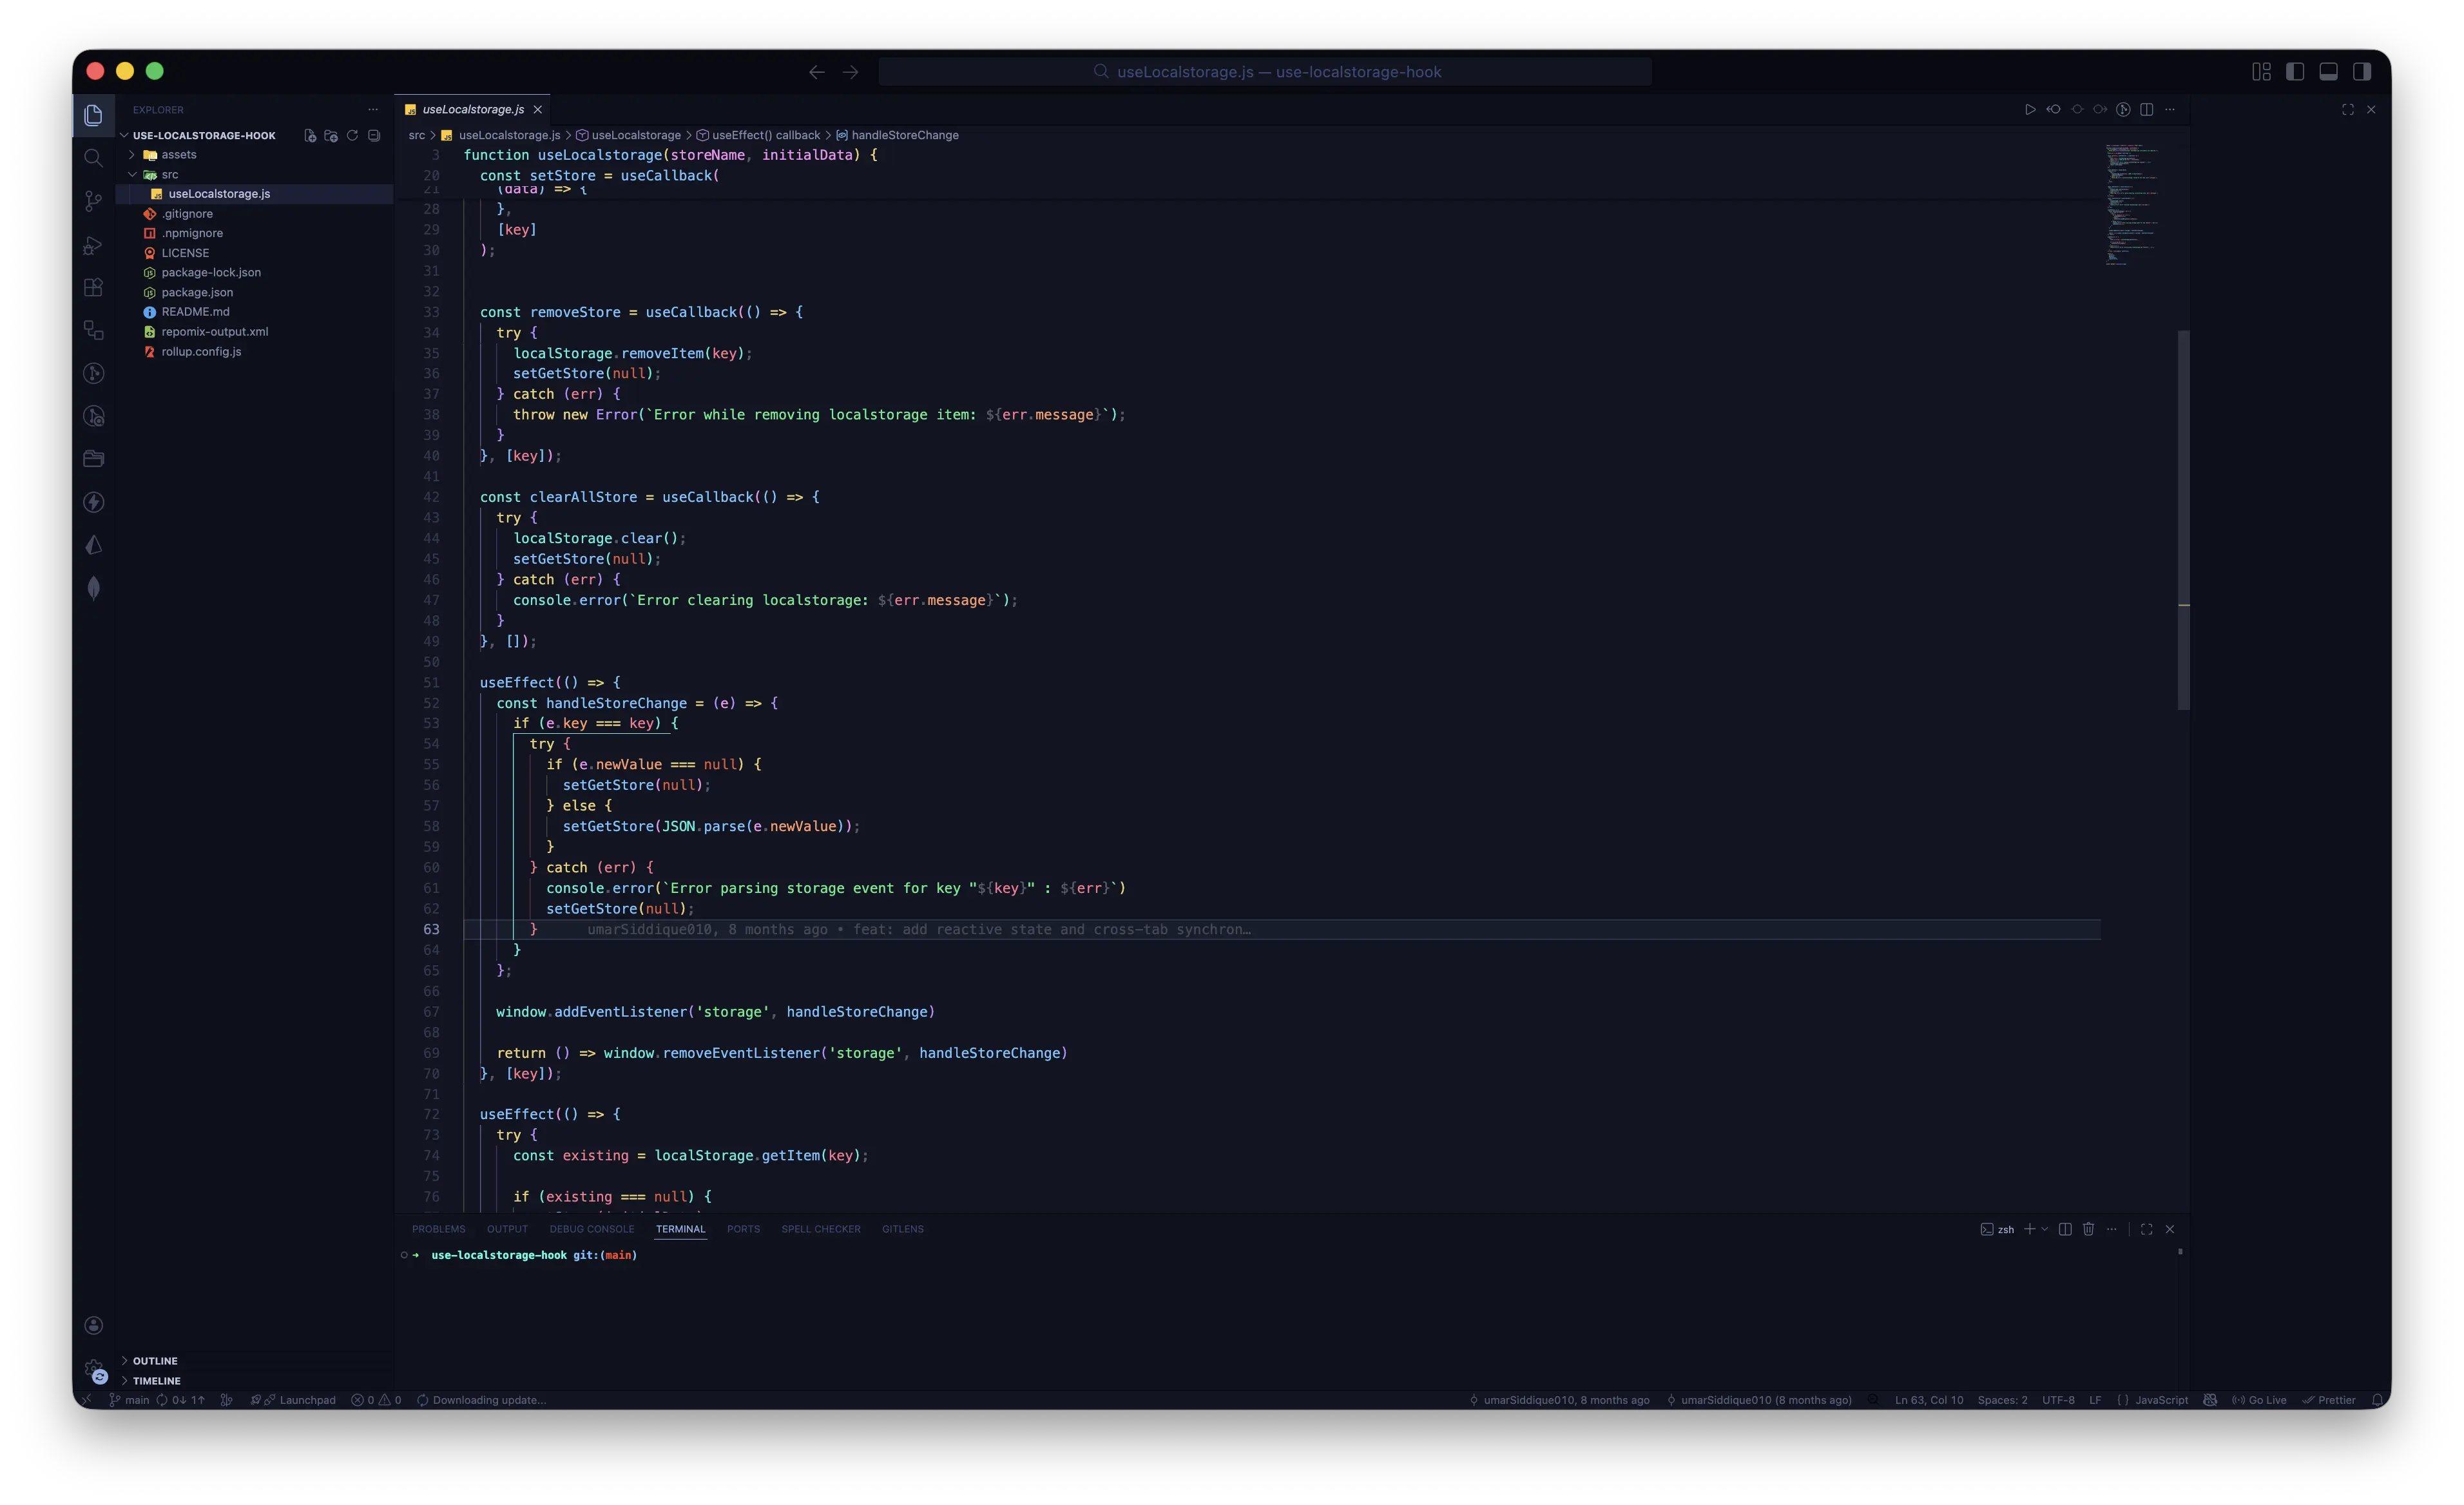This screenshot has width=2464, height=1505.
Task: Kill the terminal with trash icon
Action: pos(2088,1229)
